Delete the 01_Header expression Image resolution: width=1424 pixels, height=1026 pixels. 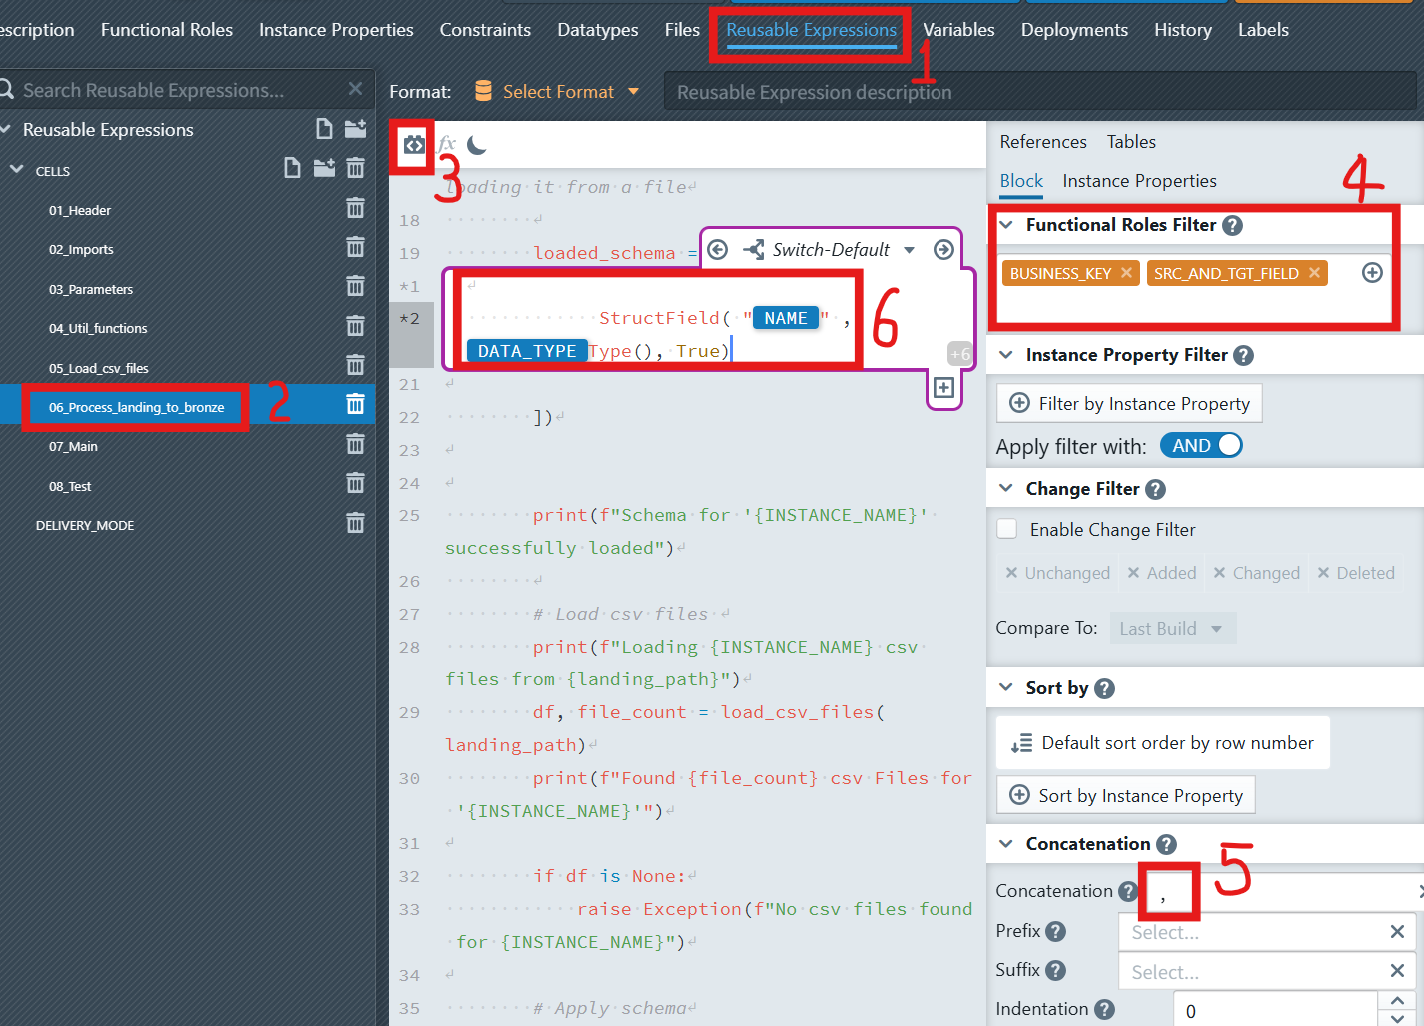point(355,208)
